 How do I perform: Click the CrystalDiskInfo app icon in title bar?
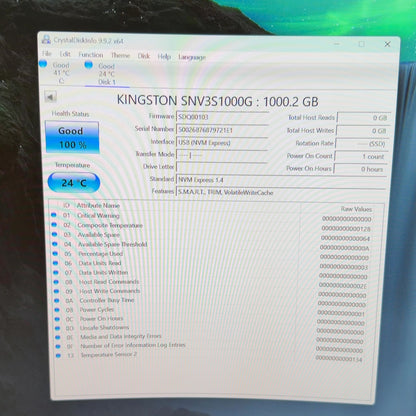[47, 40]
